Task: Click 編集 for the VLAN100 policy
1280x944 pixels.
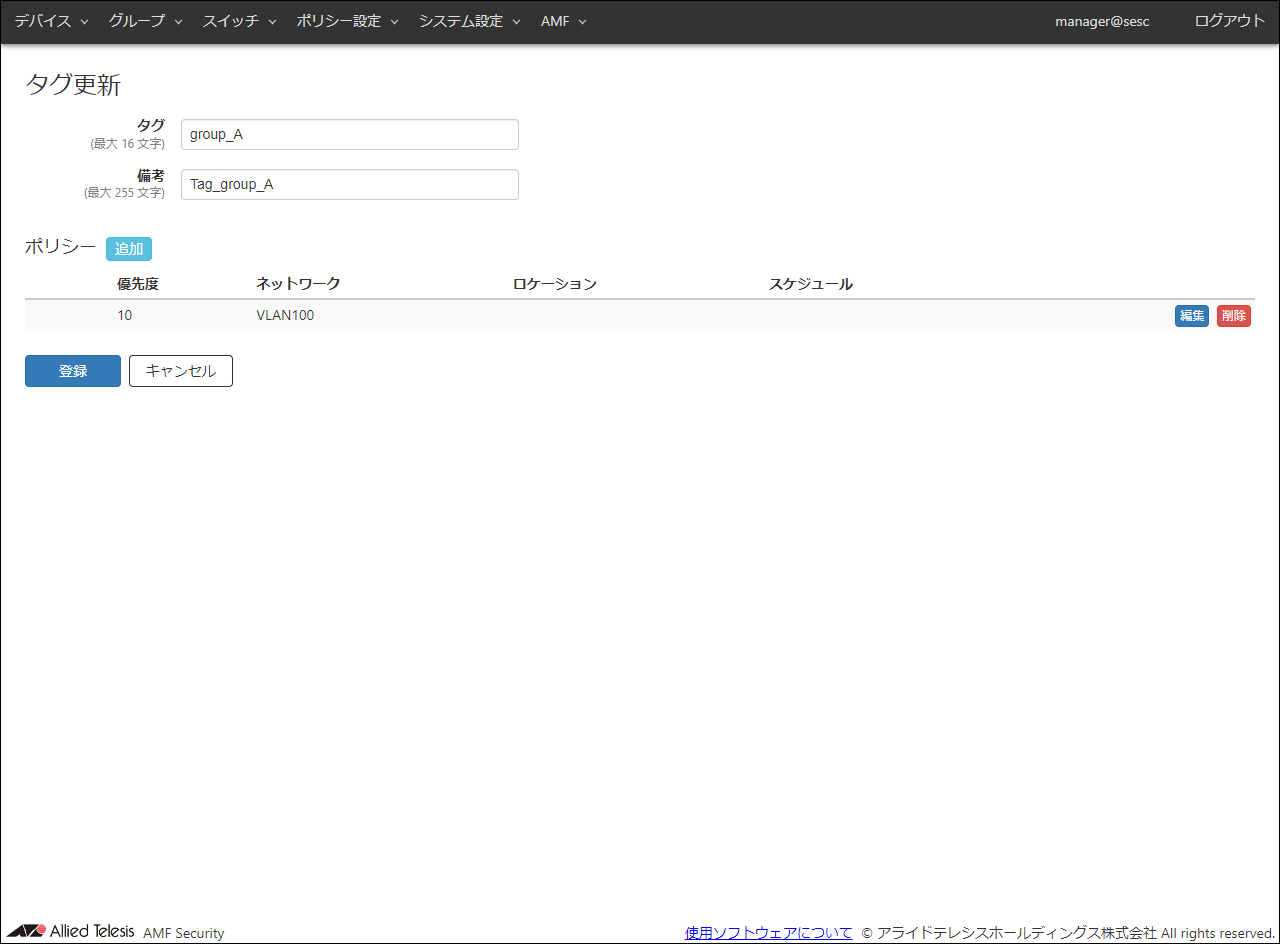Action: 1191,316
